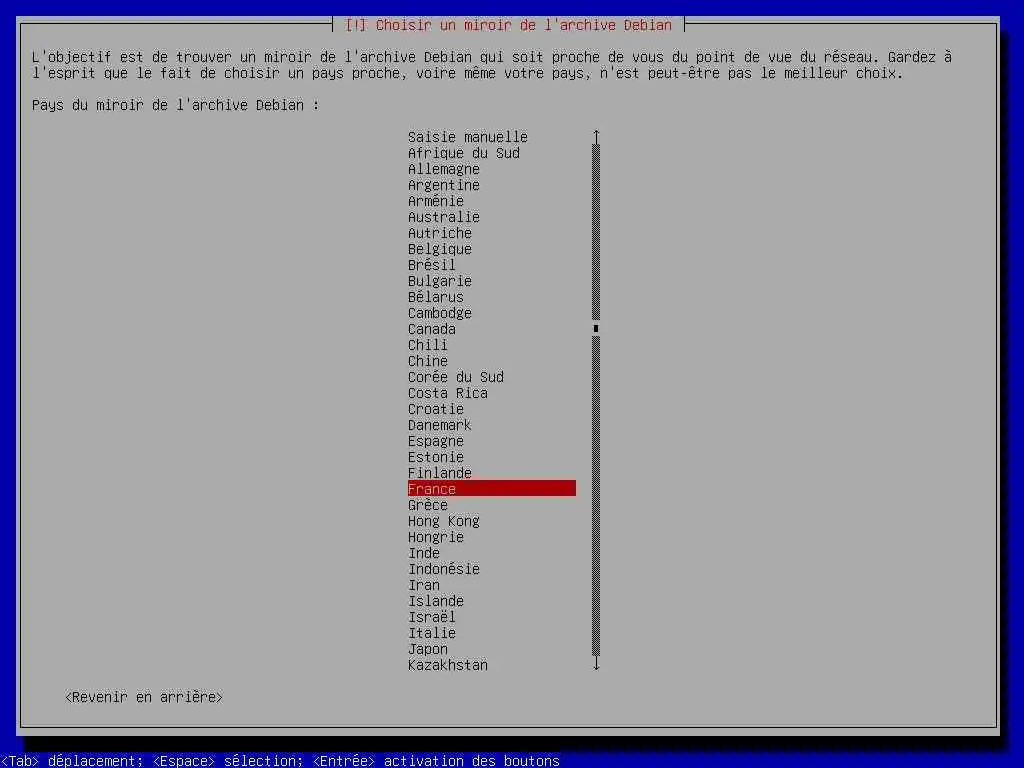Choose Hongrie in the list

tap(436, 537)
